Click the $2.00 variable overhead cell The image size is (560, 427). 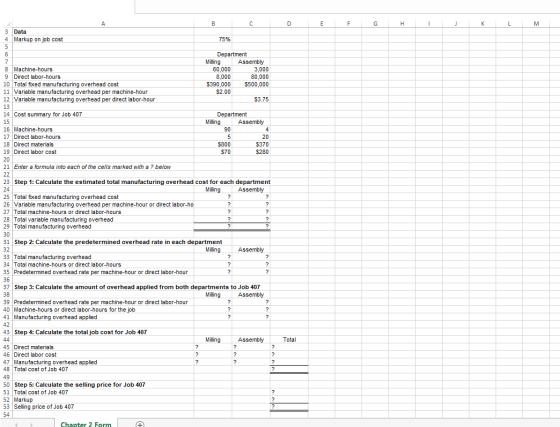point(213,92)
